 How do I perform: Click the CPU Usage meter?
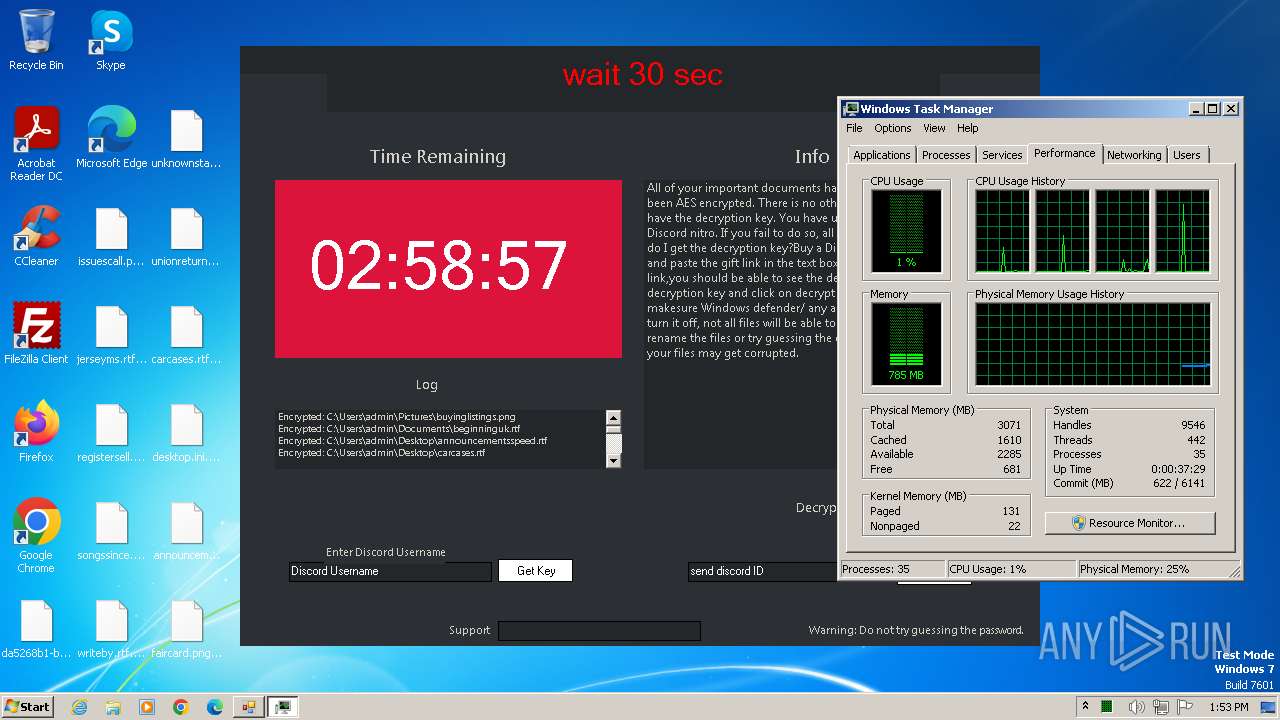[906, 231]
